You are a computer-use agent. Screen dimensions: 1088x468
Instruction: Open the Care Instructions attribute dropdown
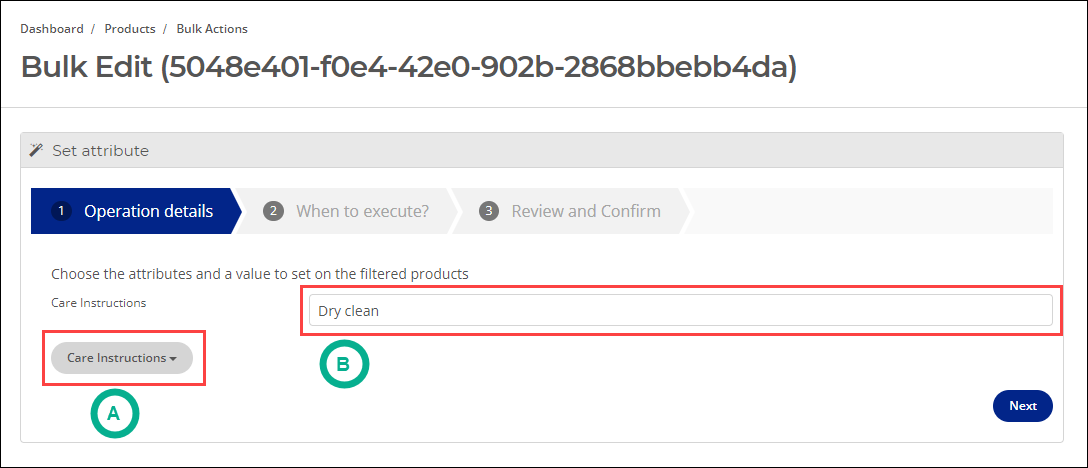point(121,358)
